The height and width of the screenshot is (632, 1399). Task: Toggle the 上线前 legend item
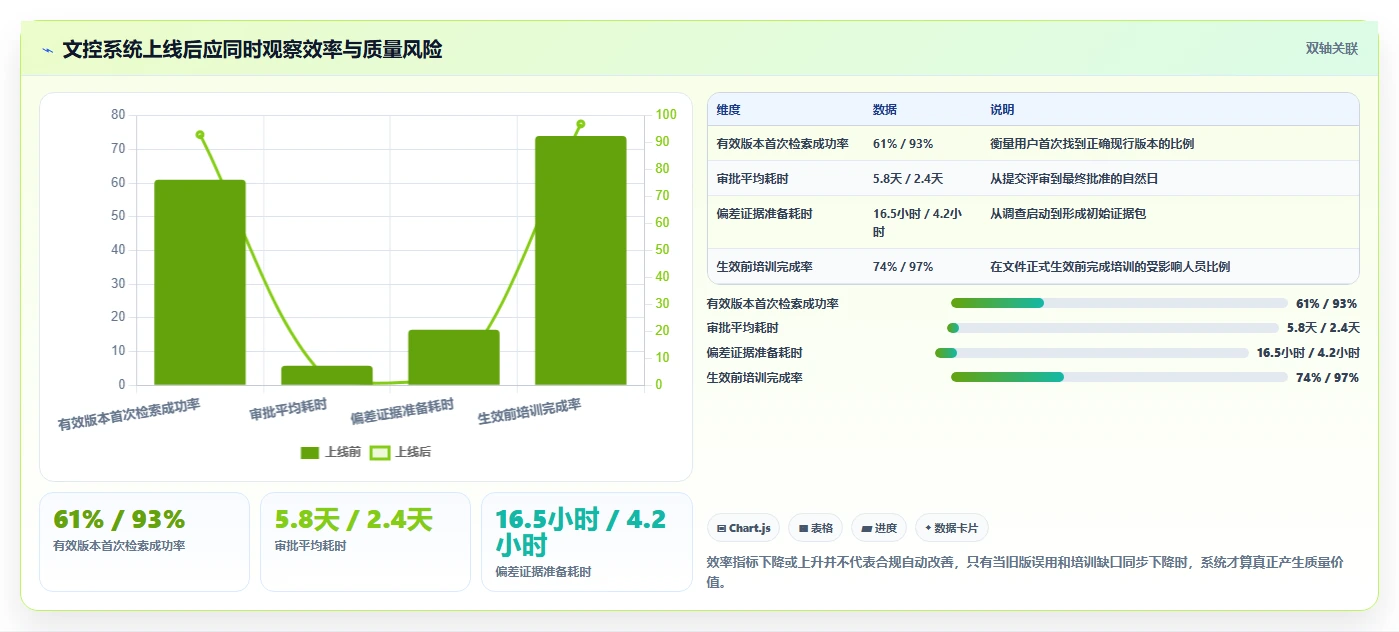(330, 452)
